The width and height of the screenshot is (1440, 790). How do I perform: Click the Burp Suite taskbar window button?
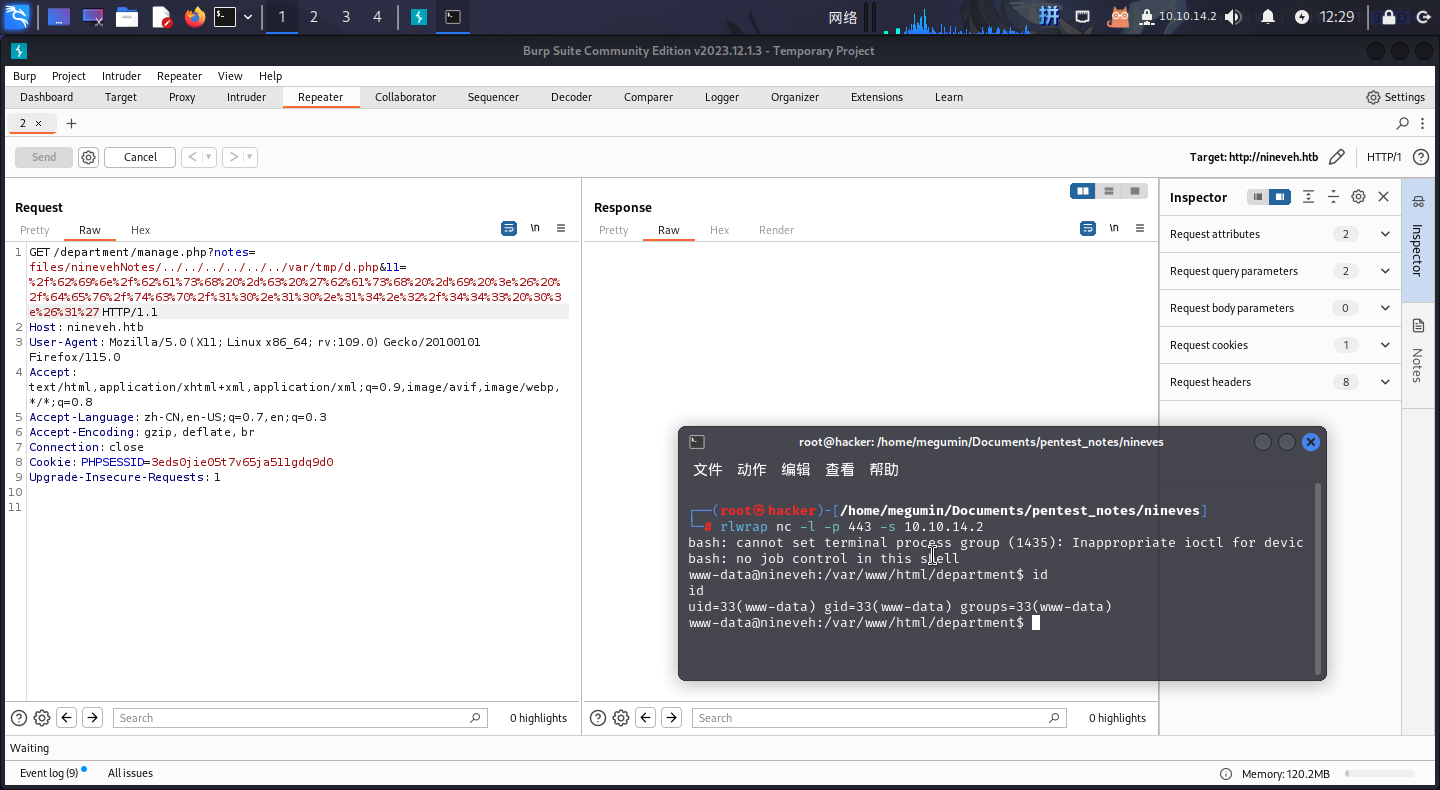point(420,16)
